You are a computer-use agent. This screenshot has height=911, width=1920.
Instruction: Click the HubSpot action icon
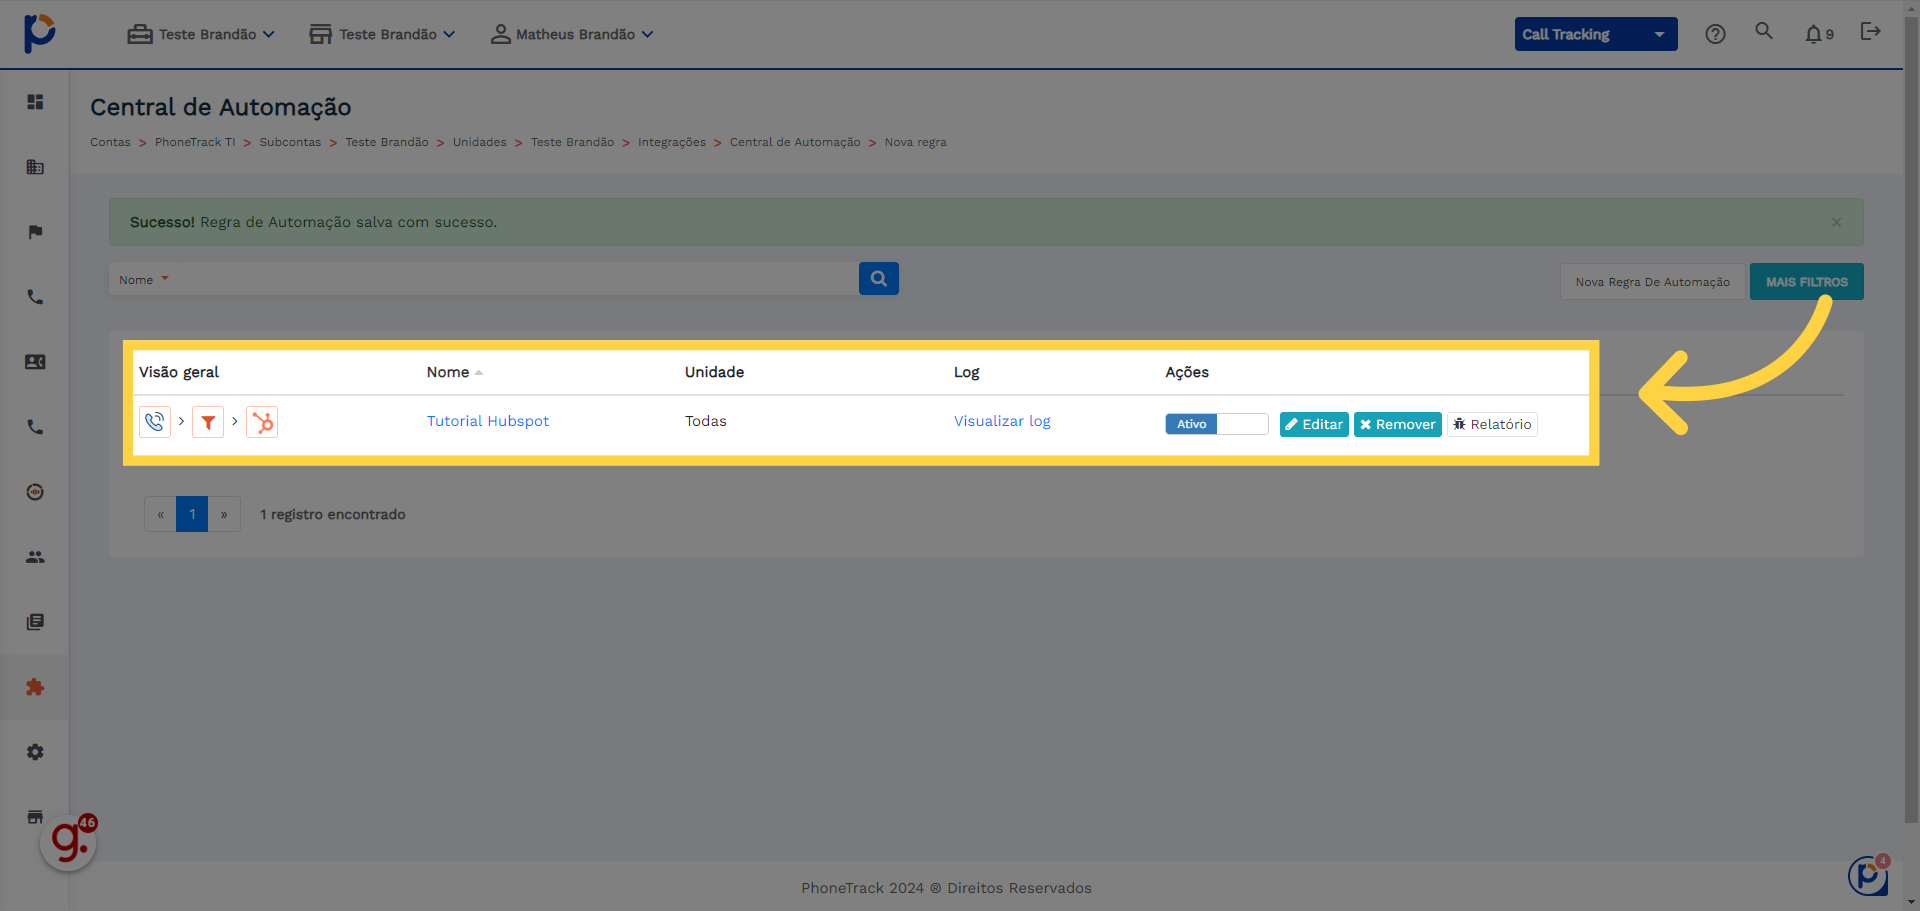[x=262, y=422]
